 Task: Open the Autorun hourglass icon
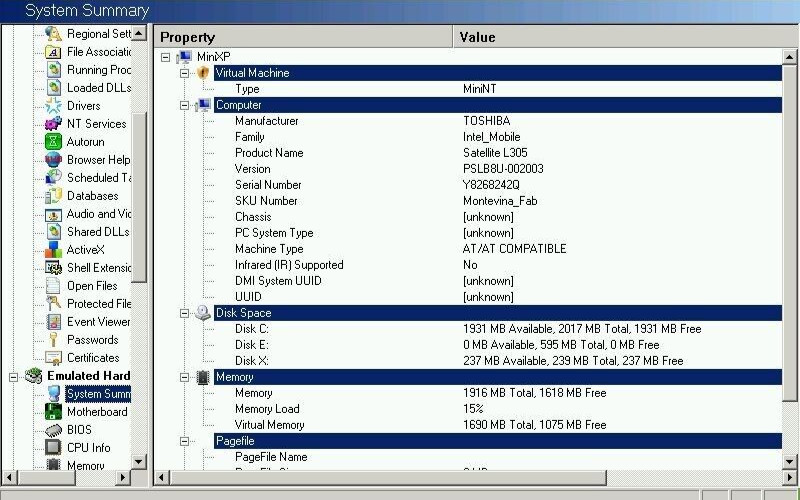tap(53, 141)
